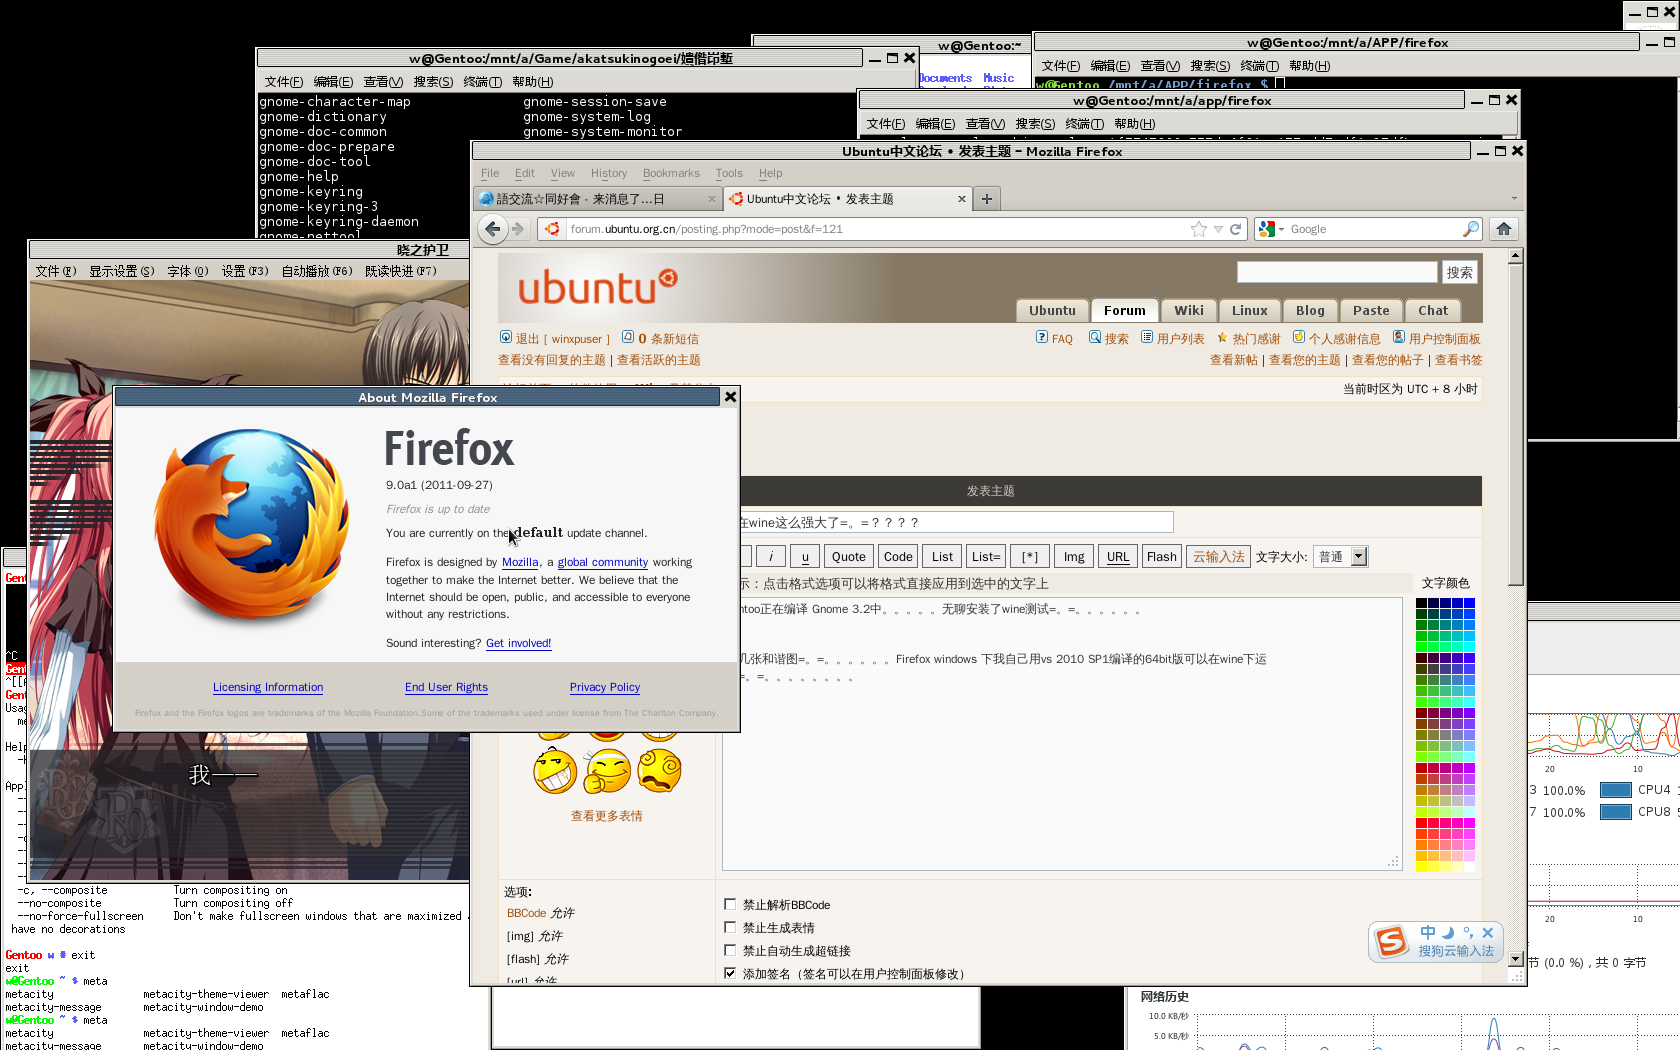Click the 退出 logout icon
Viewport: 1680px width, 1050px height.
[x=506, y=338]
